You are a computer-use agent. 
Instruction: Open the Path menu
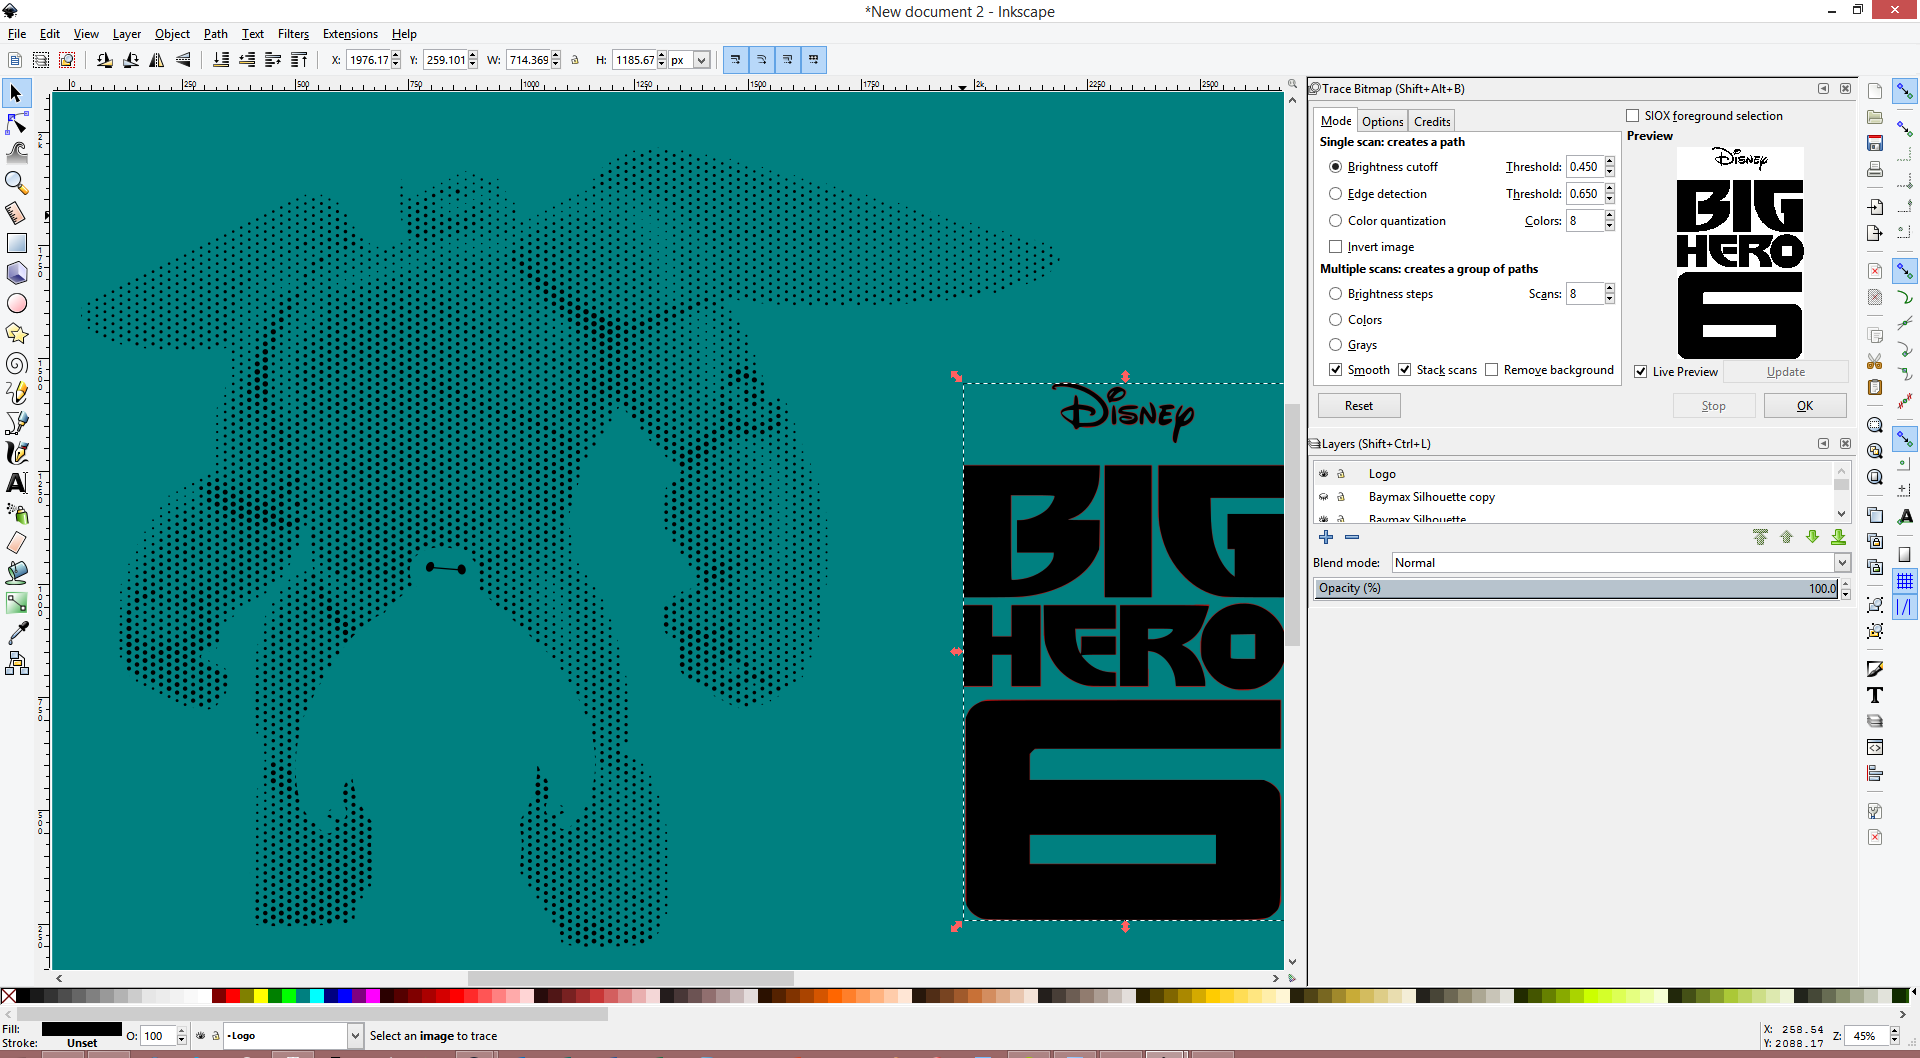[x=215, y=34]
